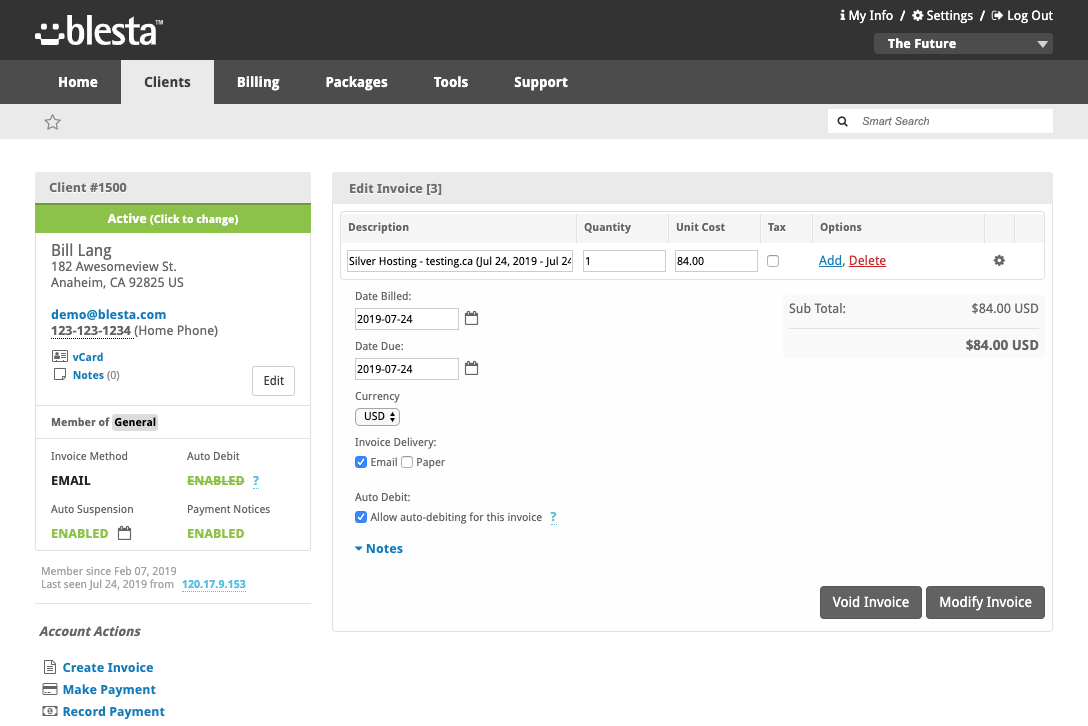Click the Modify Invoice button
This screenshot has width=1088, height=726.
(x=985, y=602)
